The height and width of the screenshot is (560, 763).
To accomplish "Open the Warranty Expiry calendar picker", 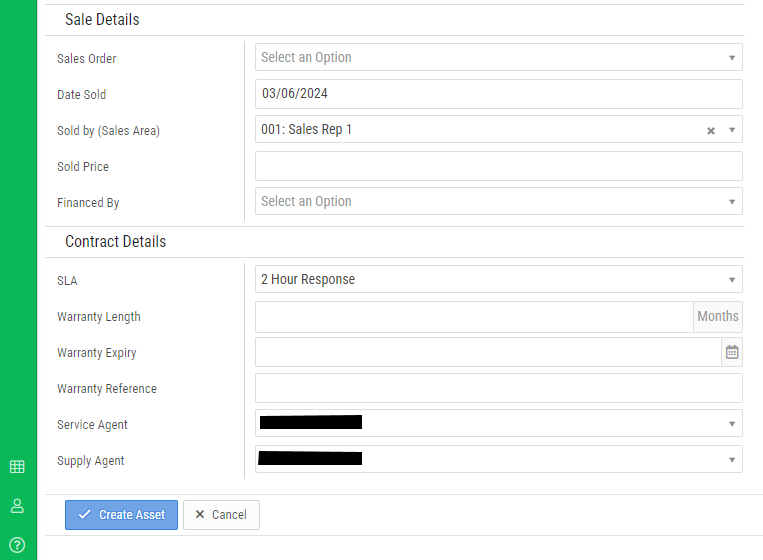I will [732, 352].
